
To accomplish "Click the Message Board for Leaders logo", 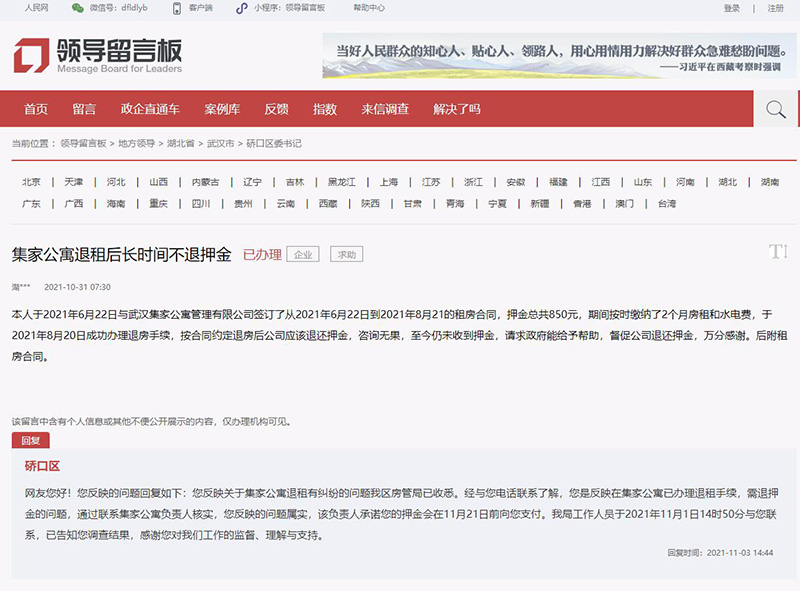I will (97, 56).
